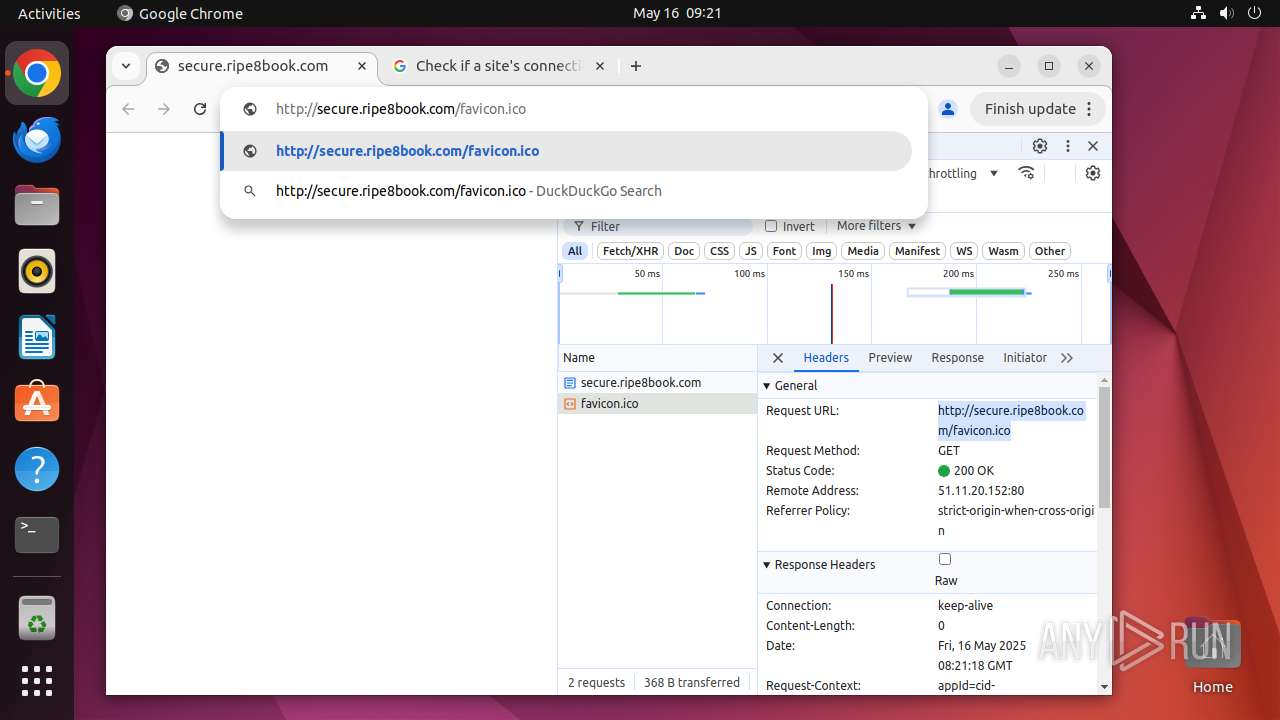1280x720 pixels.
Task: Click the headers pane vertical scrollbar
Action: (x=1104, y=447)
